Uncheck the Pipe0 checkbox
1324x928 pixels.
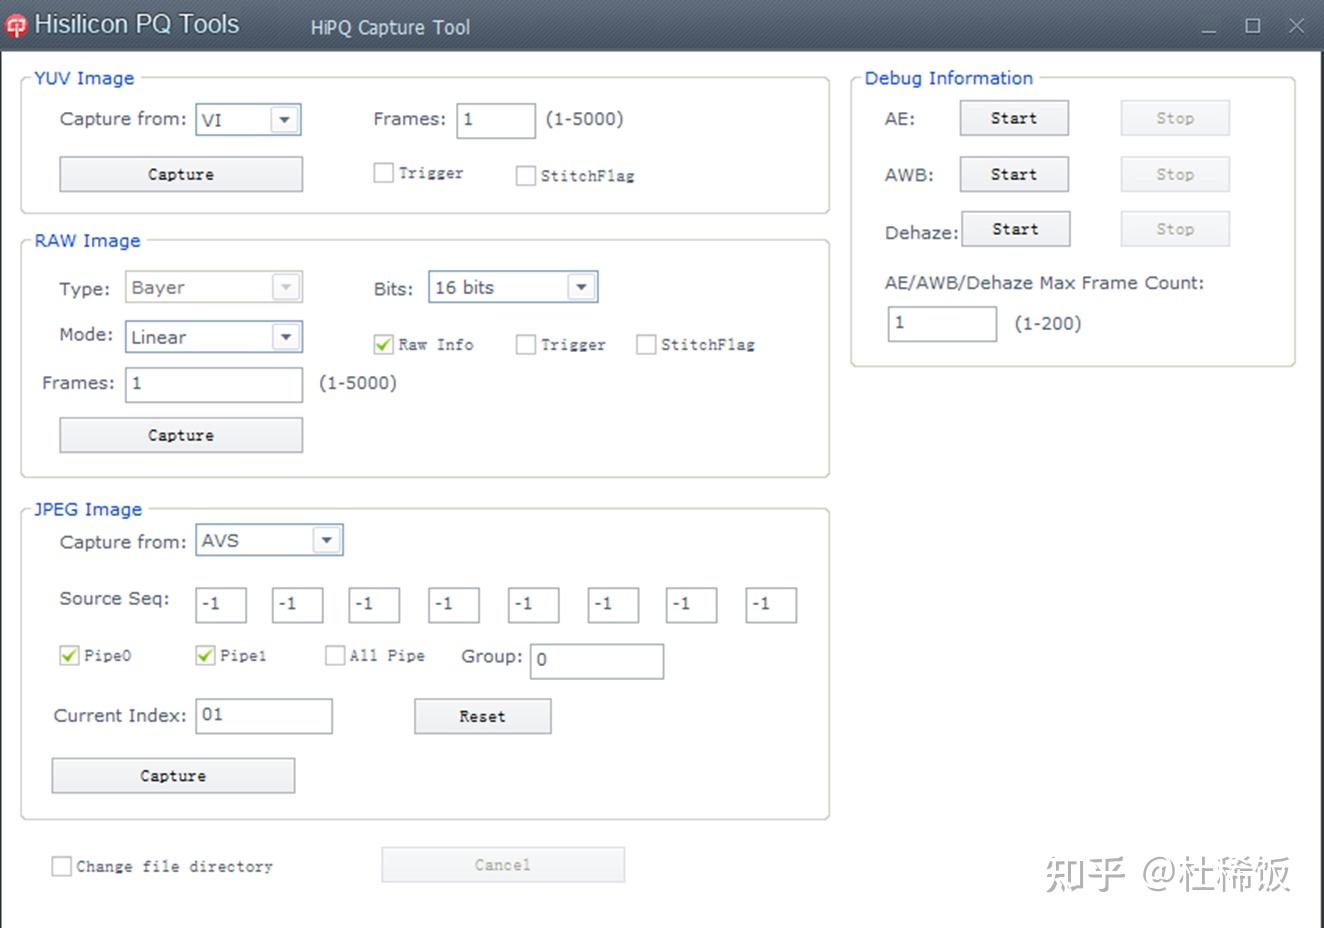(69, 655)
